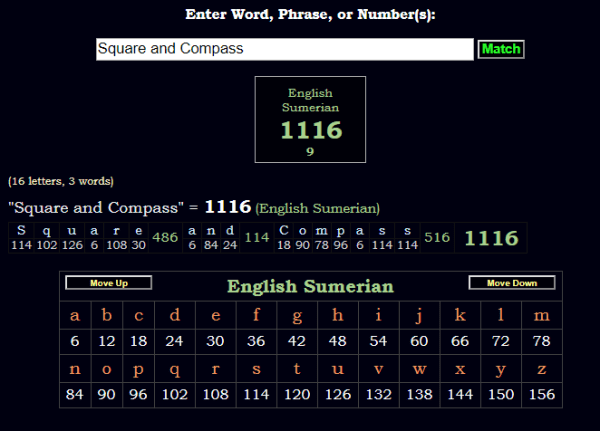Click the English Sumerian chart title

tap(310, 287)
